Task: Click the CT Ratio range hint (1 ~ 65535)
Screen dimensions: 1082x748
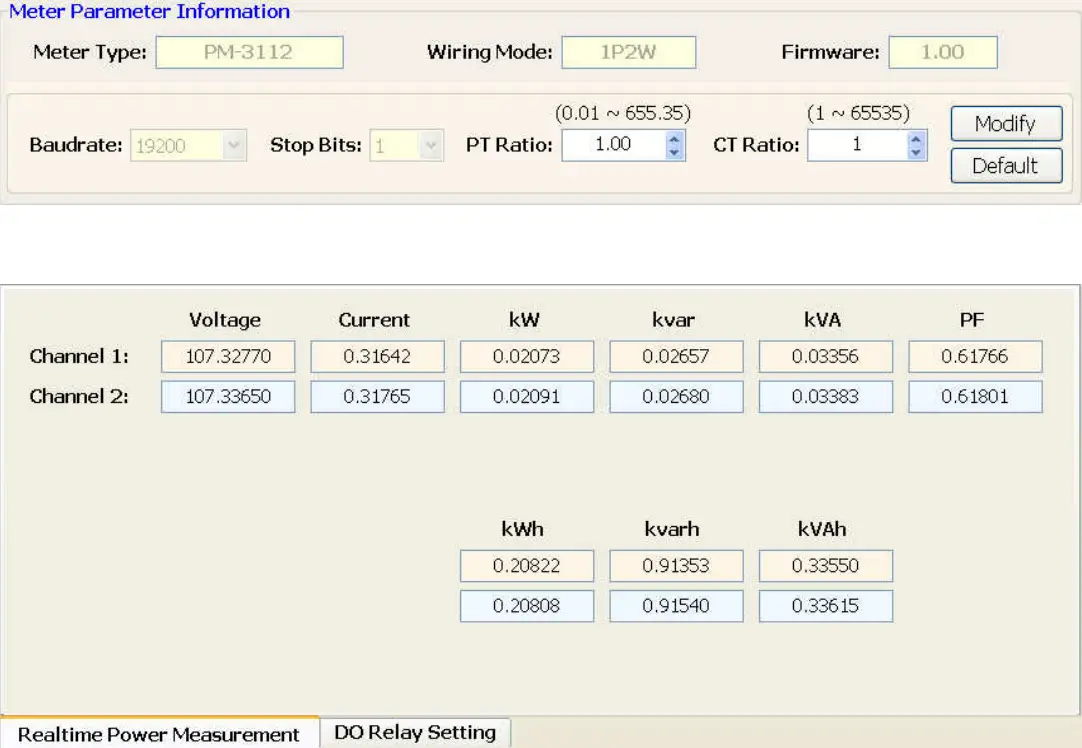Action: 858,113
